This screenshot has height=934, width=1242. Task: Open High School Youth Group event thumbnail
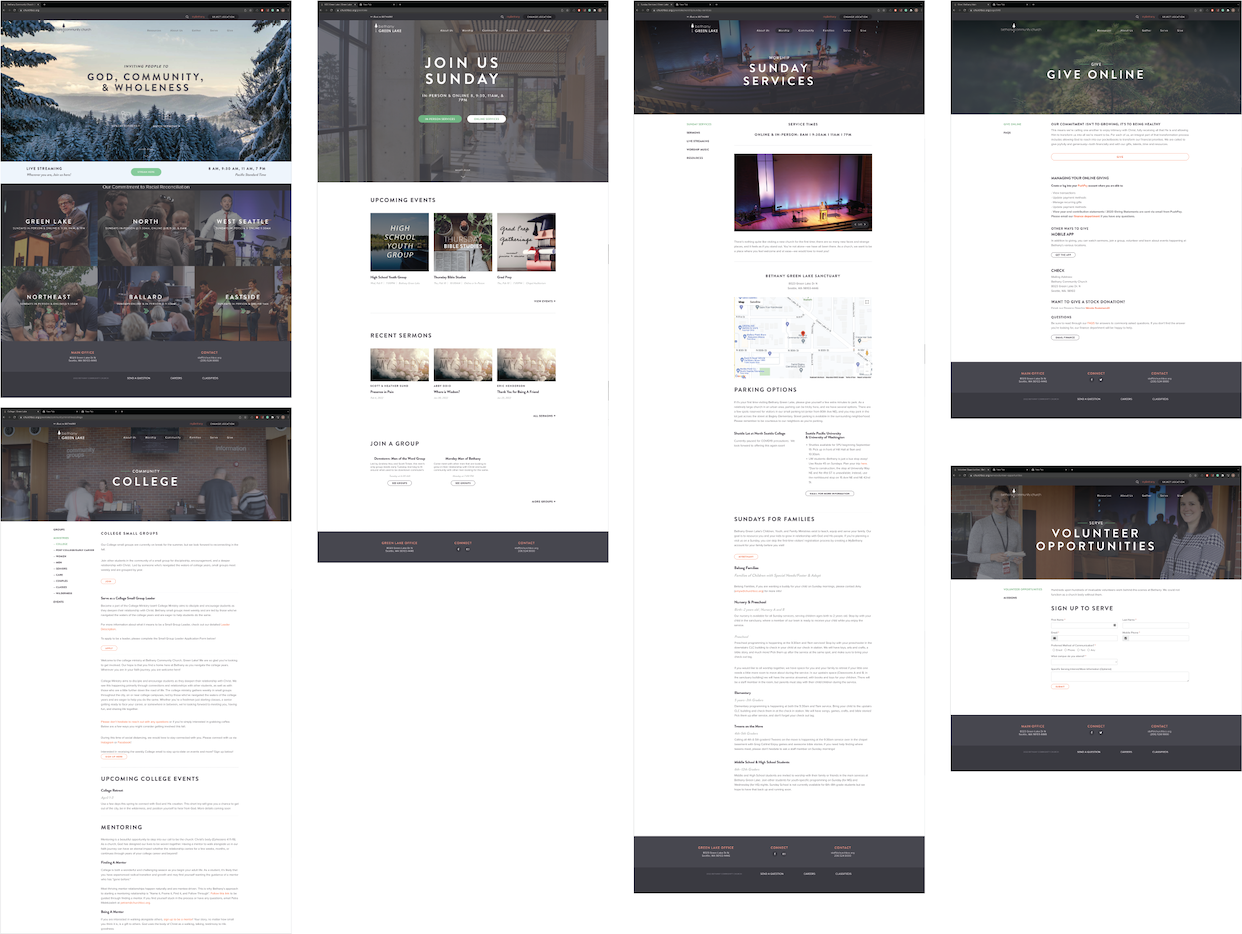point(399,241)
